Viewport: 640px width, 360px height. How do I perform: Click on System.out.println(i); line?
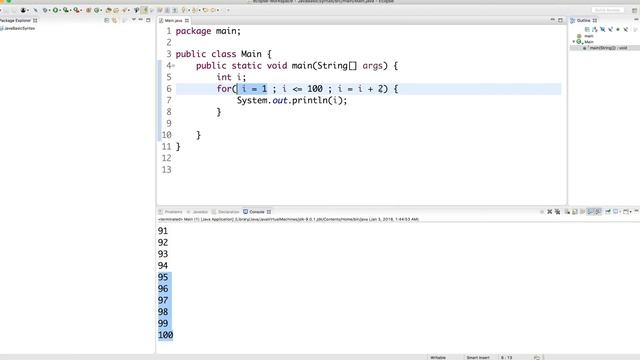pos(292,100)
